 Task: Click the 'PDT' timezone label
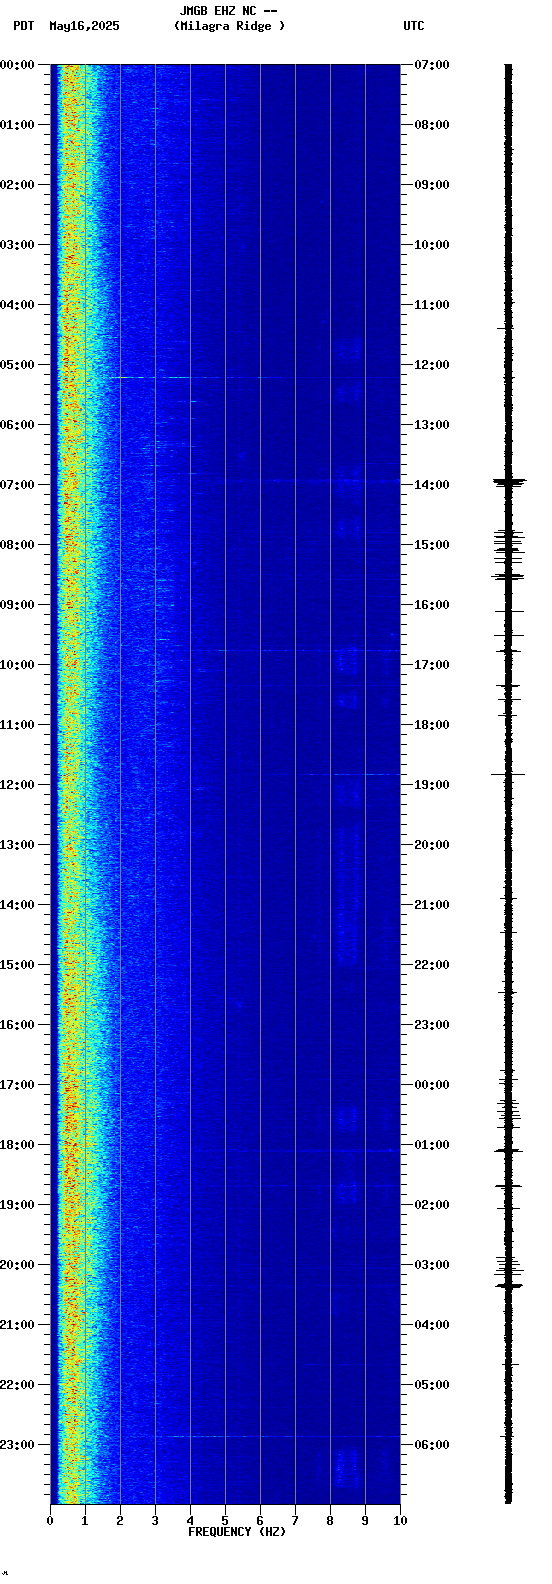click(23, 26)
